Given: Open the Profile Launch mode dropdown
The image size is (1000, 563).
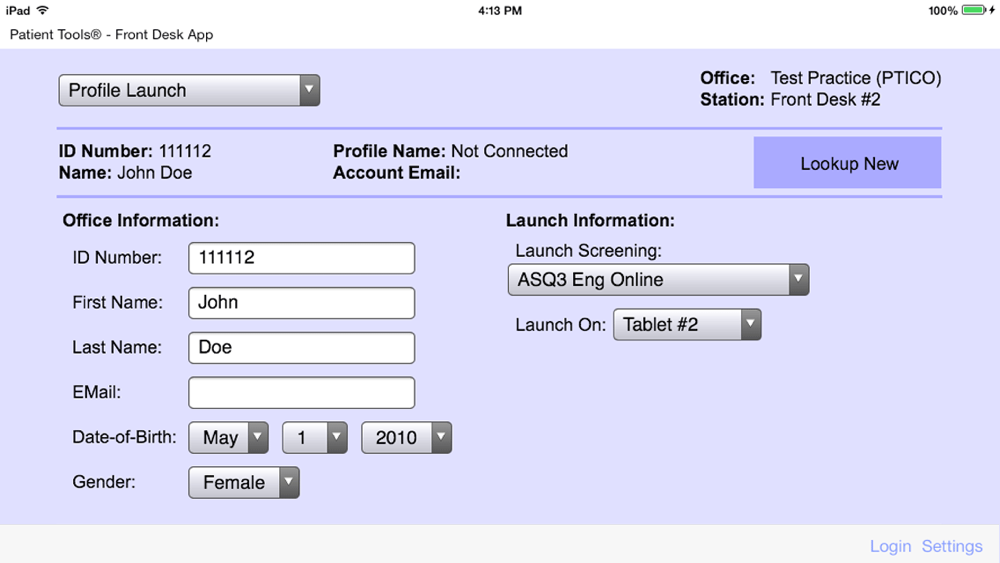Looking at the screenshot, I should coord(189,90).
